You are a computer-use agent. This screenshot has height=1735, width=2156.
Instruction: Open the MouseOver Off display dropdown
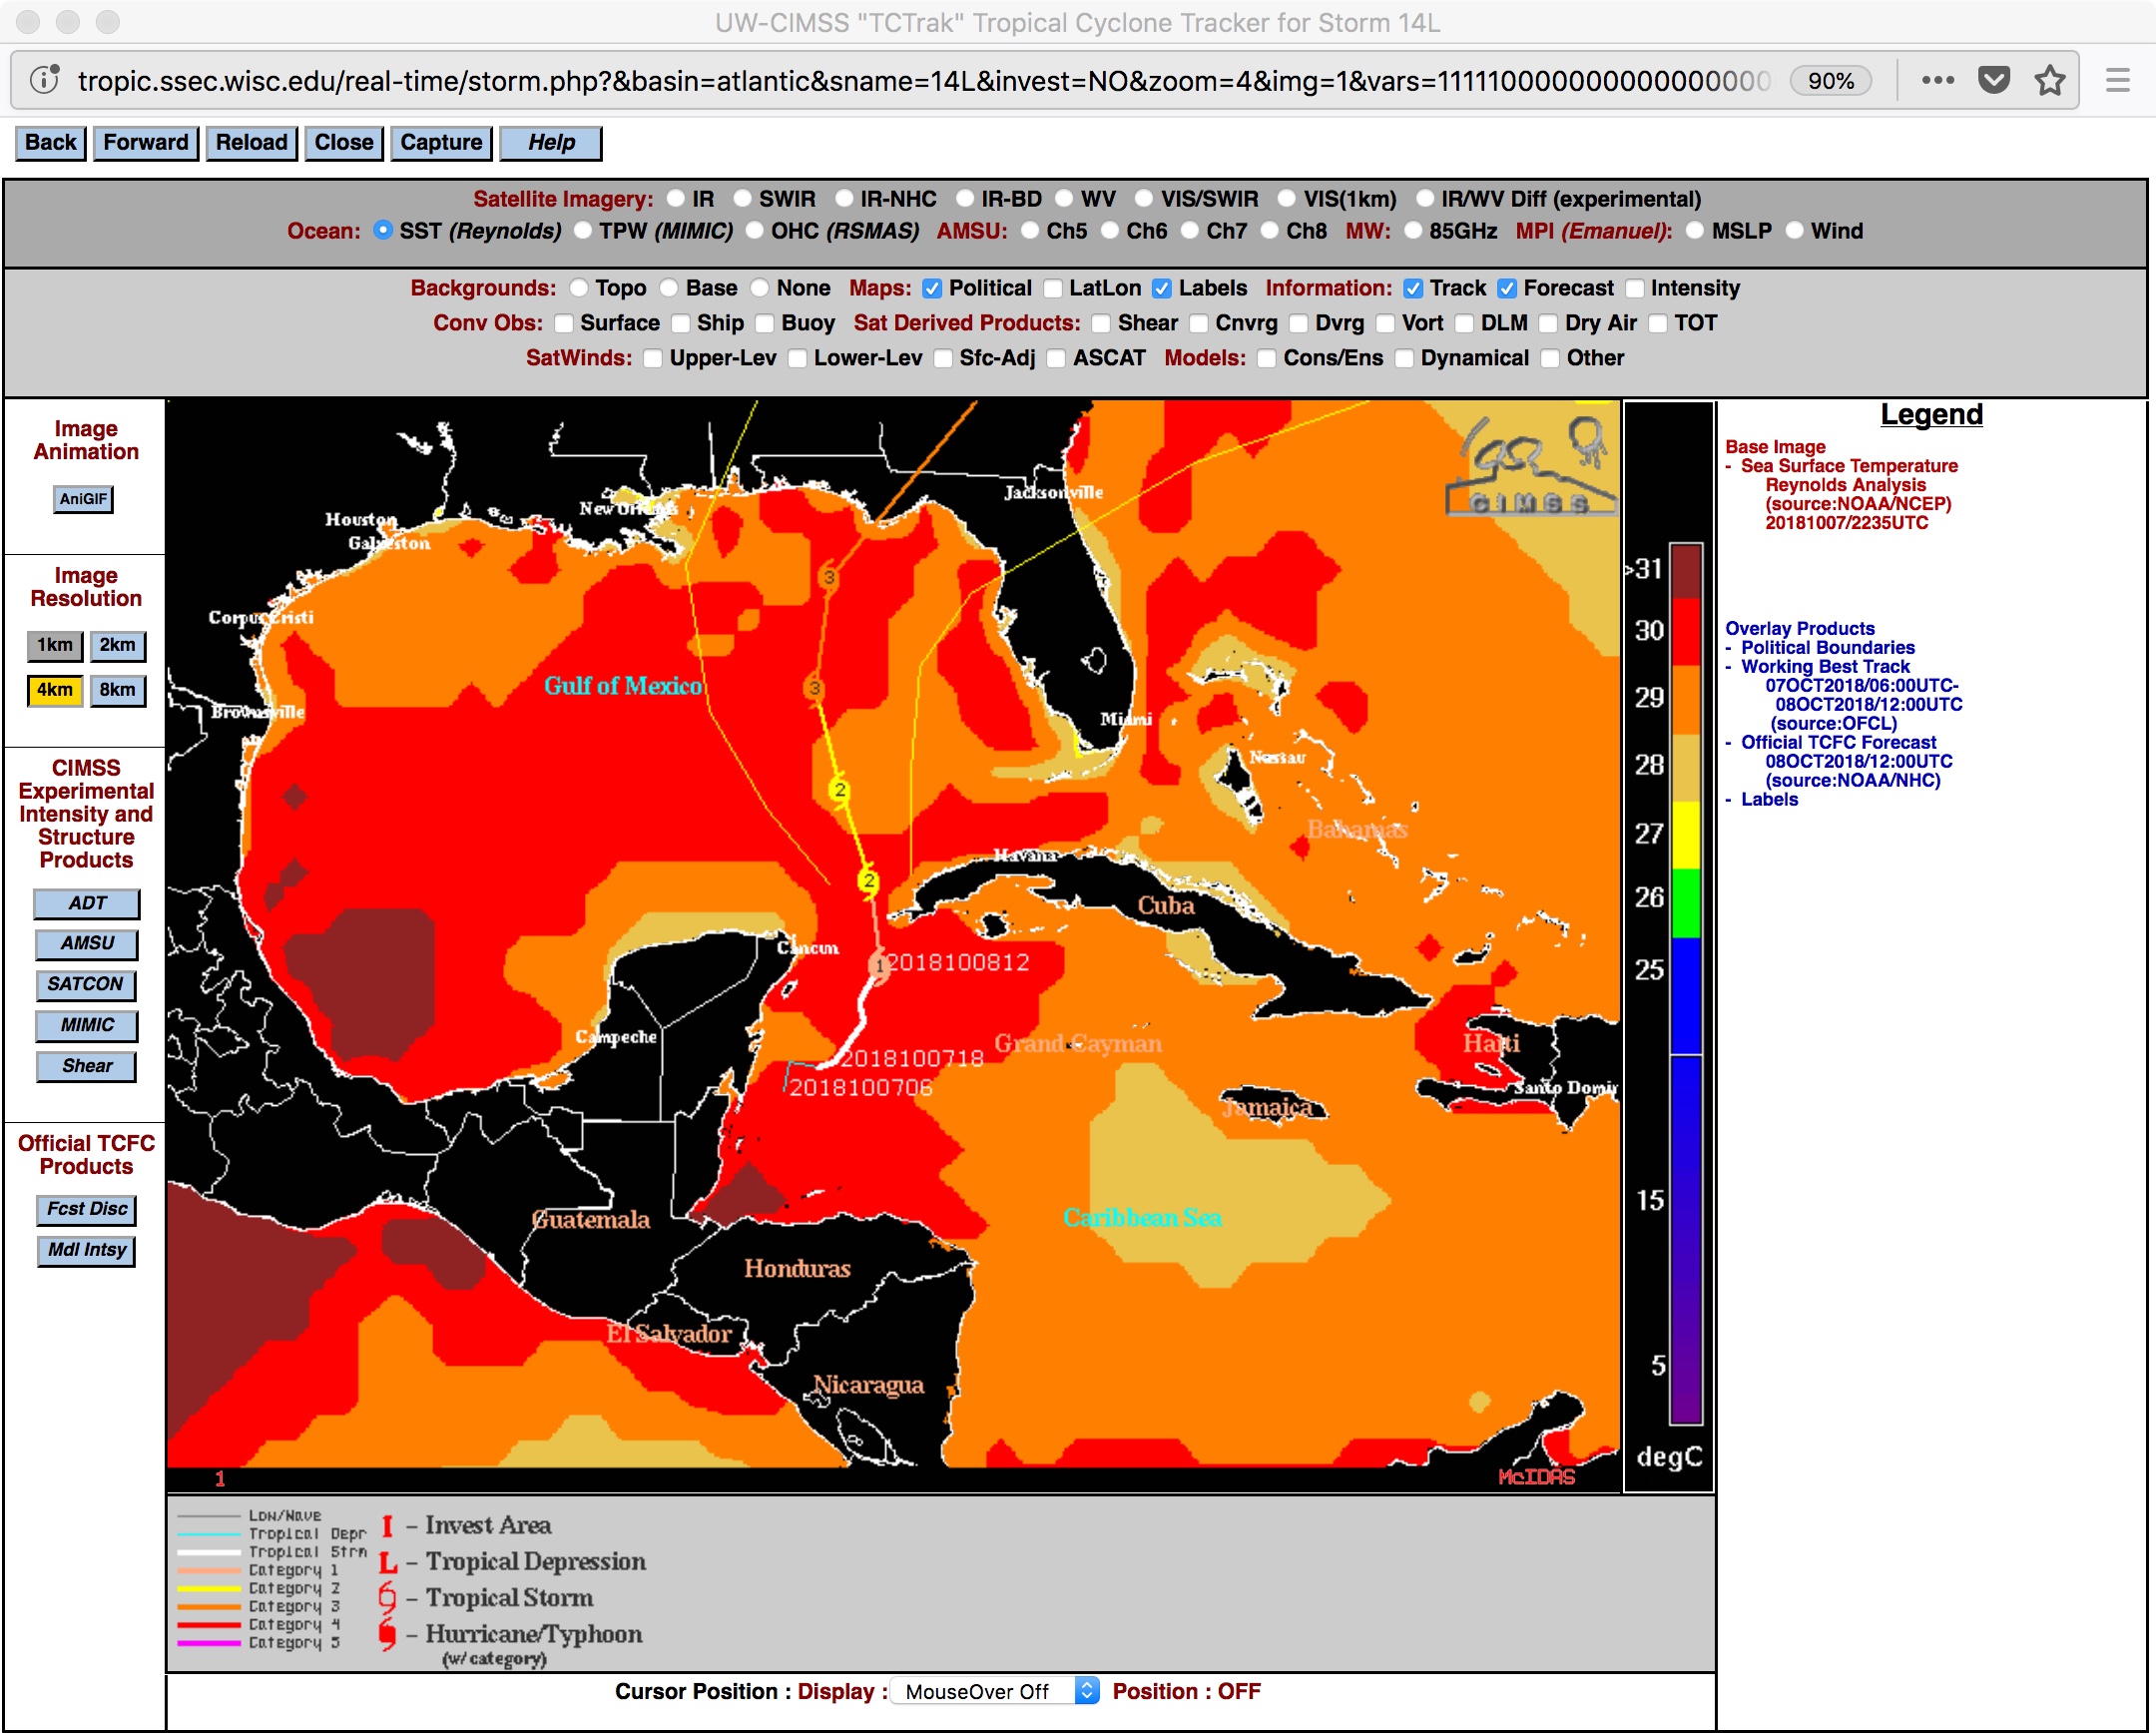point(995,1692)
